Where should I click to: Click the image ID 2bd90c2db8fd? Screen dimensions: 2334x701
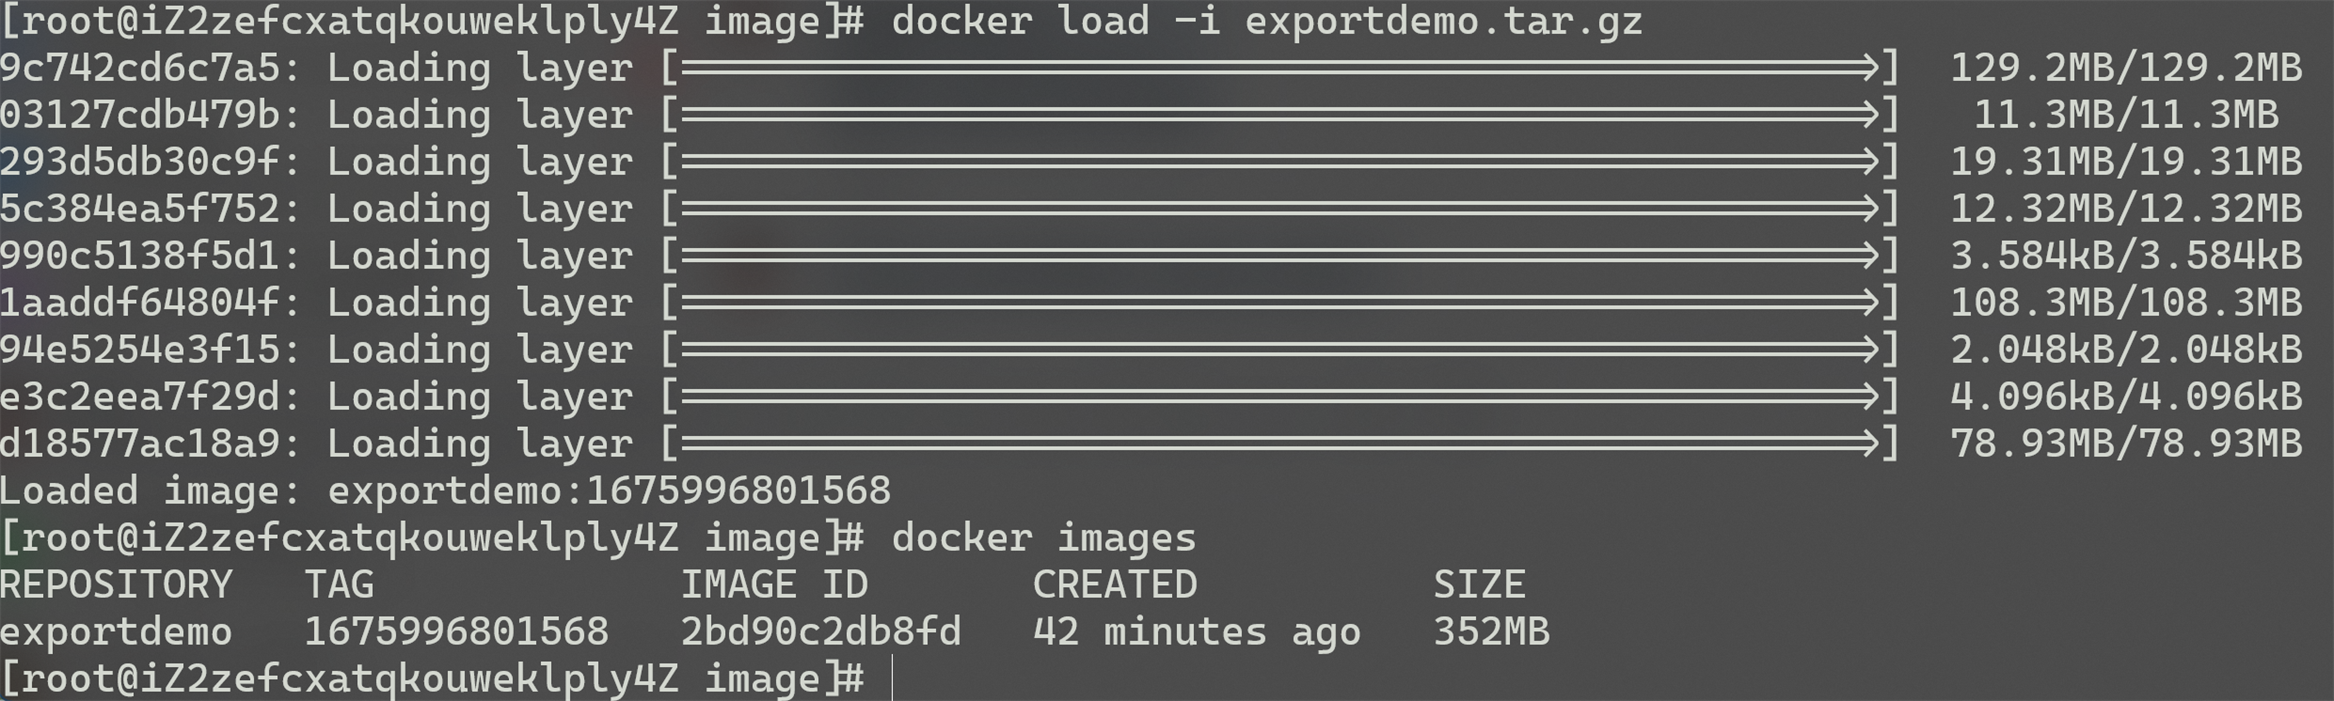click(x=821, y=631)
